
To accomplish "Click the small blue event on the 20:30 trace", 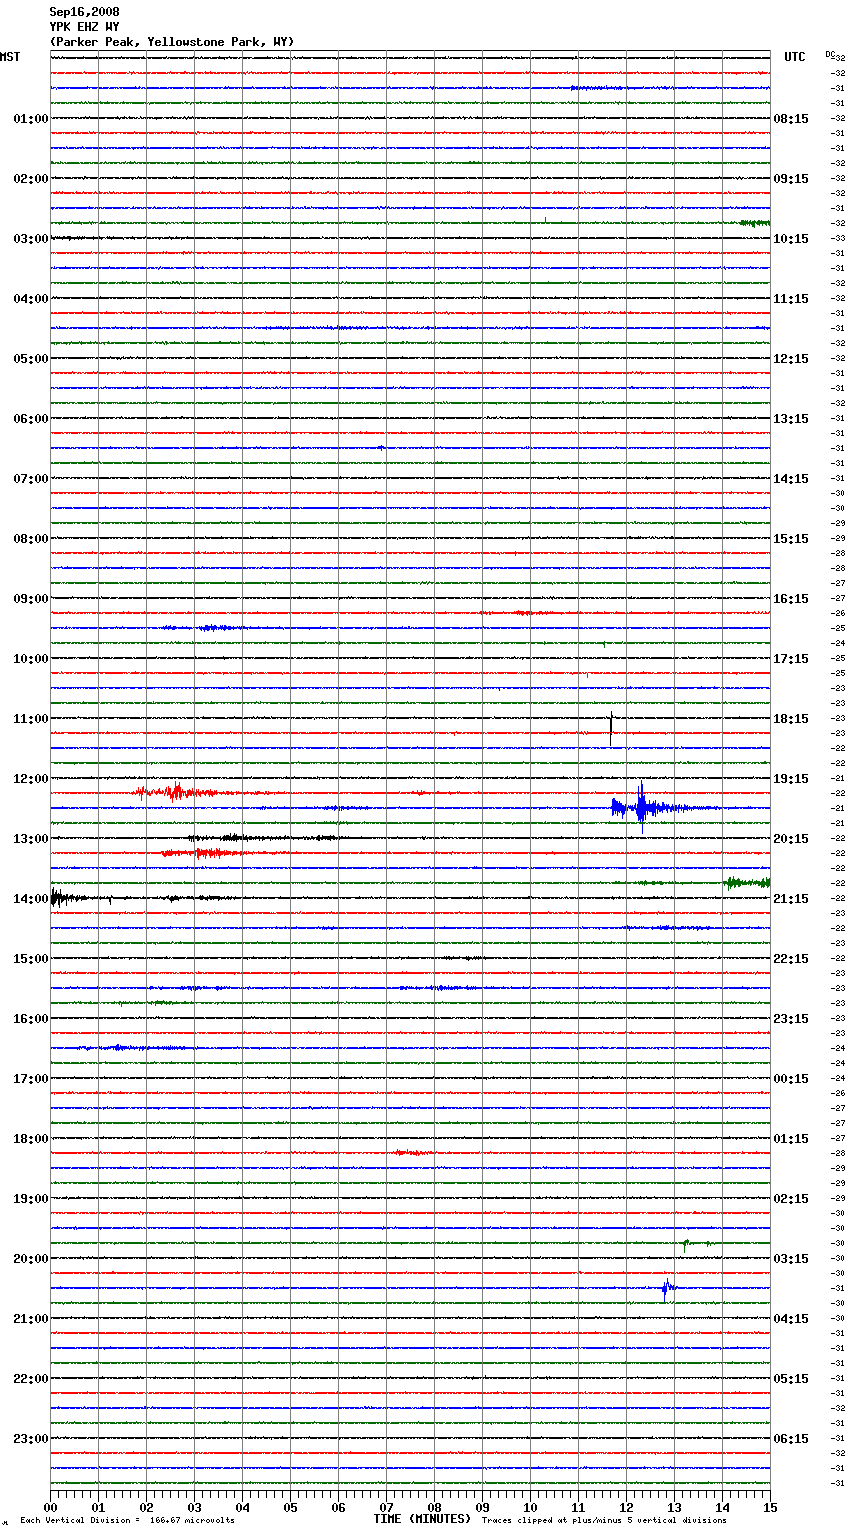I will pyautogui.click(x=667, y=1288).
